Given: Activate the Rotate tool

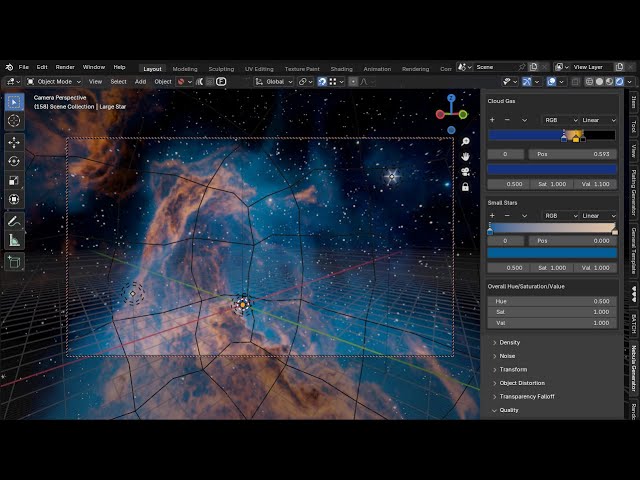Looking at the screenshot, I should [x=14, y=162].
